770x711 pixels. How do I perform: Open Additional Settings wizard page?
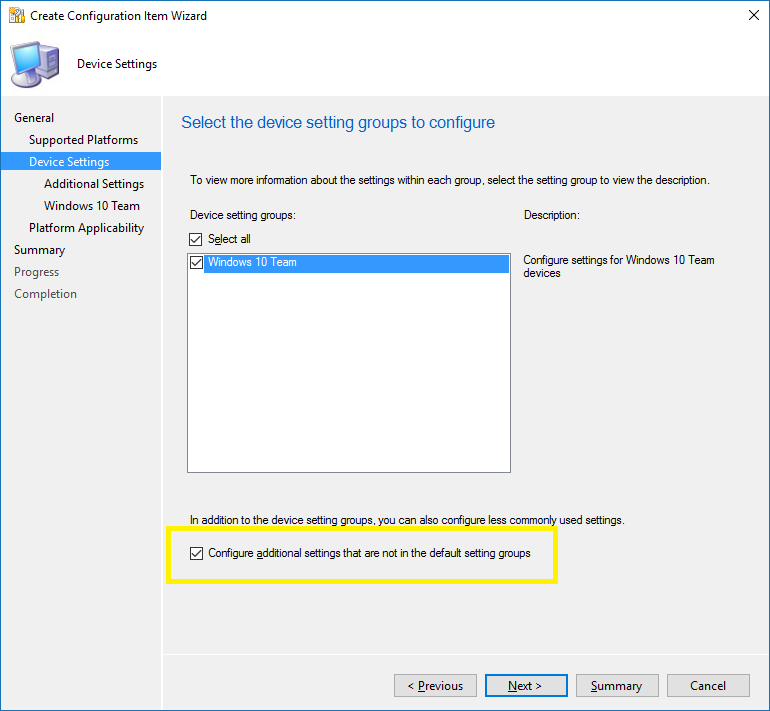click(x=94, y=184)
